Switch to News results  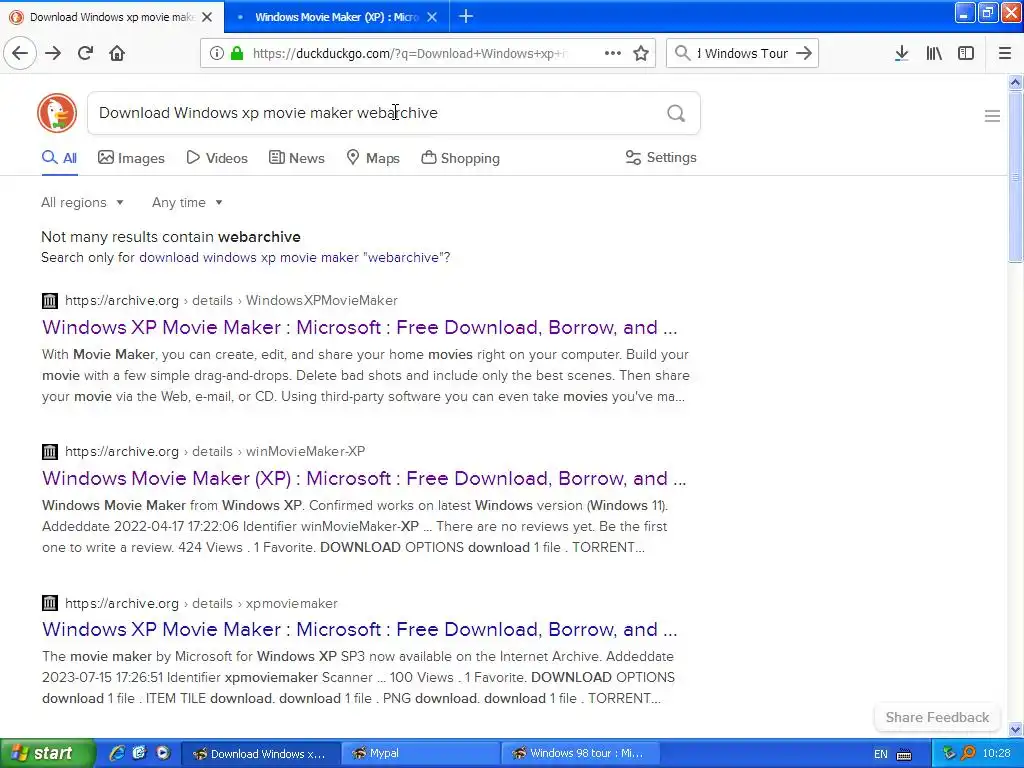pos(297,158)
